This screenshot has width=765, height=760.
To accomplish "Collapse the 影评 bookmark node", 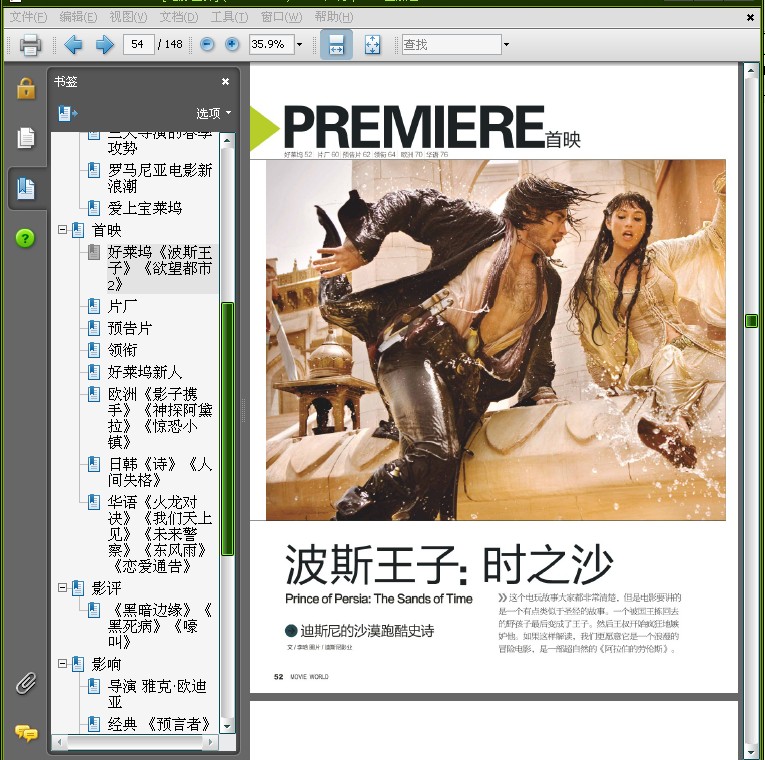I will tap(62, 588).
